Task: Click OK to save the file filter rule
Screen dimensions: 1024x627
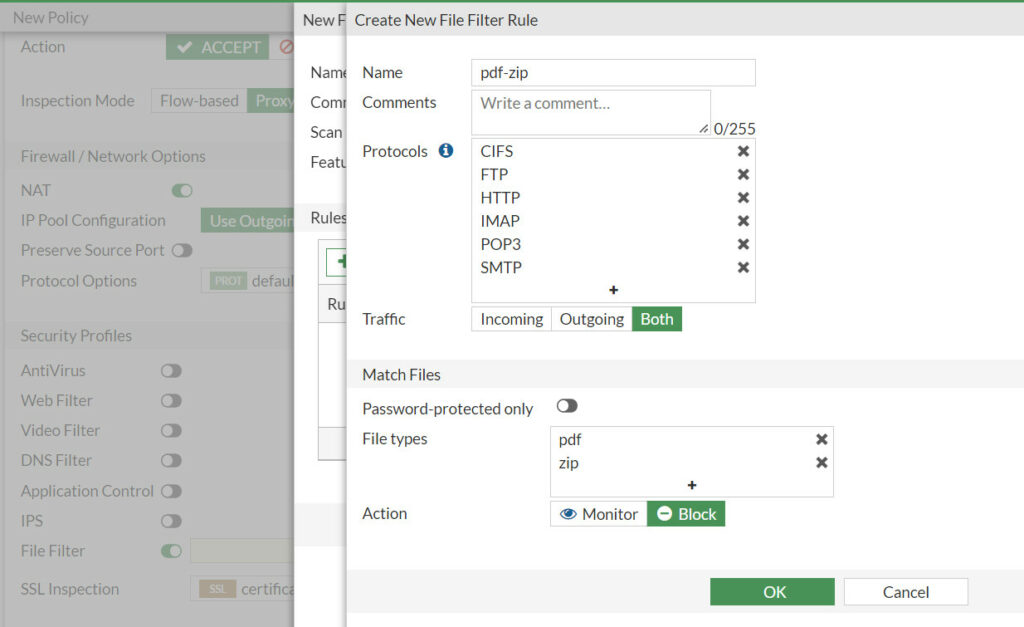Action: pyautogui.click(x=772, y=591)
